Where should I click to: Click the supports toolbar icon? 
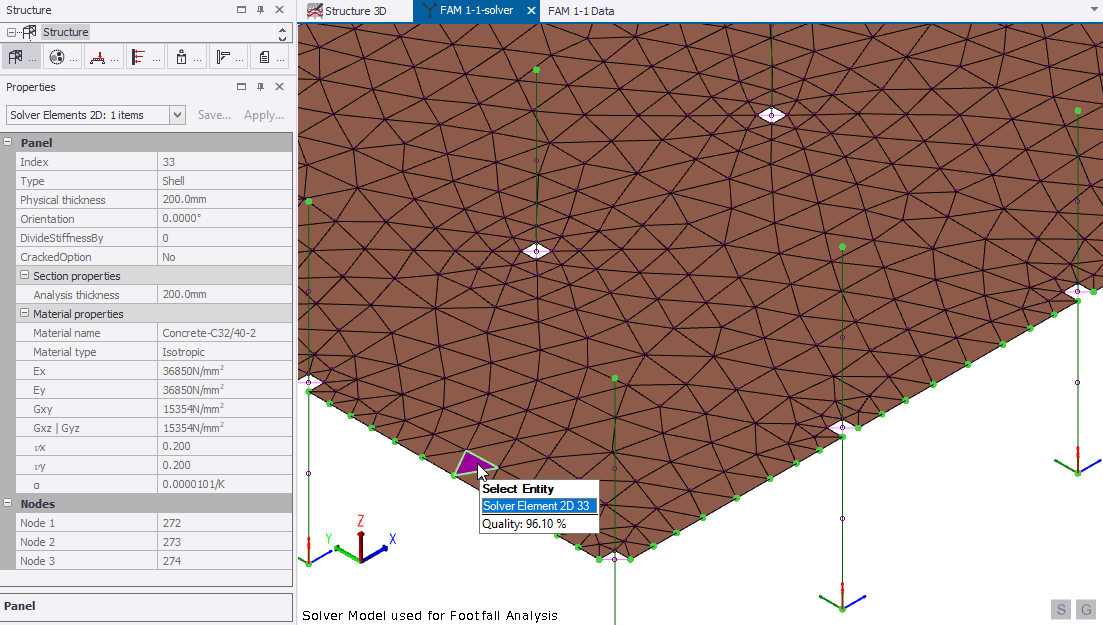pyautogui.click(x=99, y=57)
